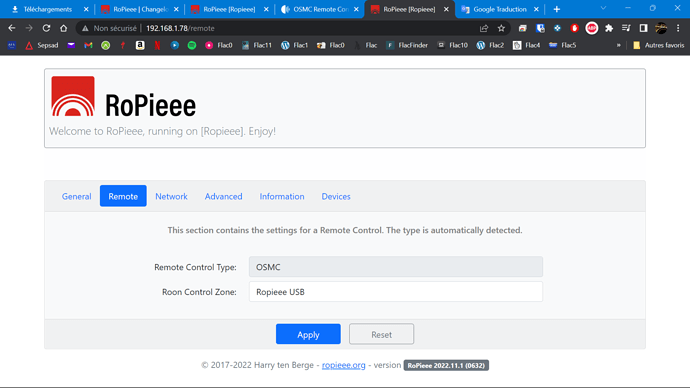Screen dimensions: 690x388
Task: Open the Flac1 WordPress bookmark
Action: pyautogui.click(x=294, y=45)
